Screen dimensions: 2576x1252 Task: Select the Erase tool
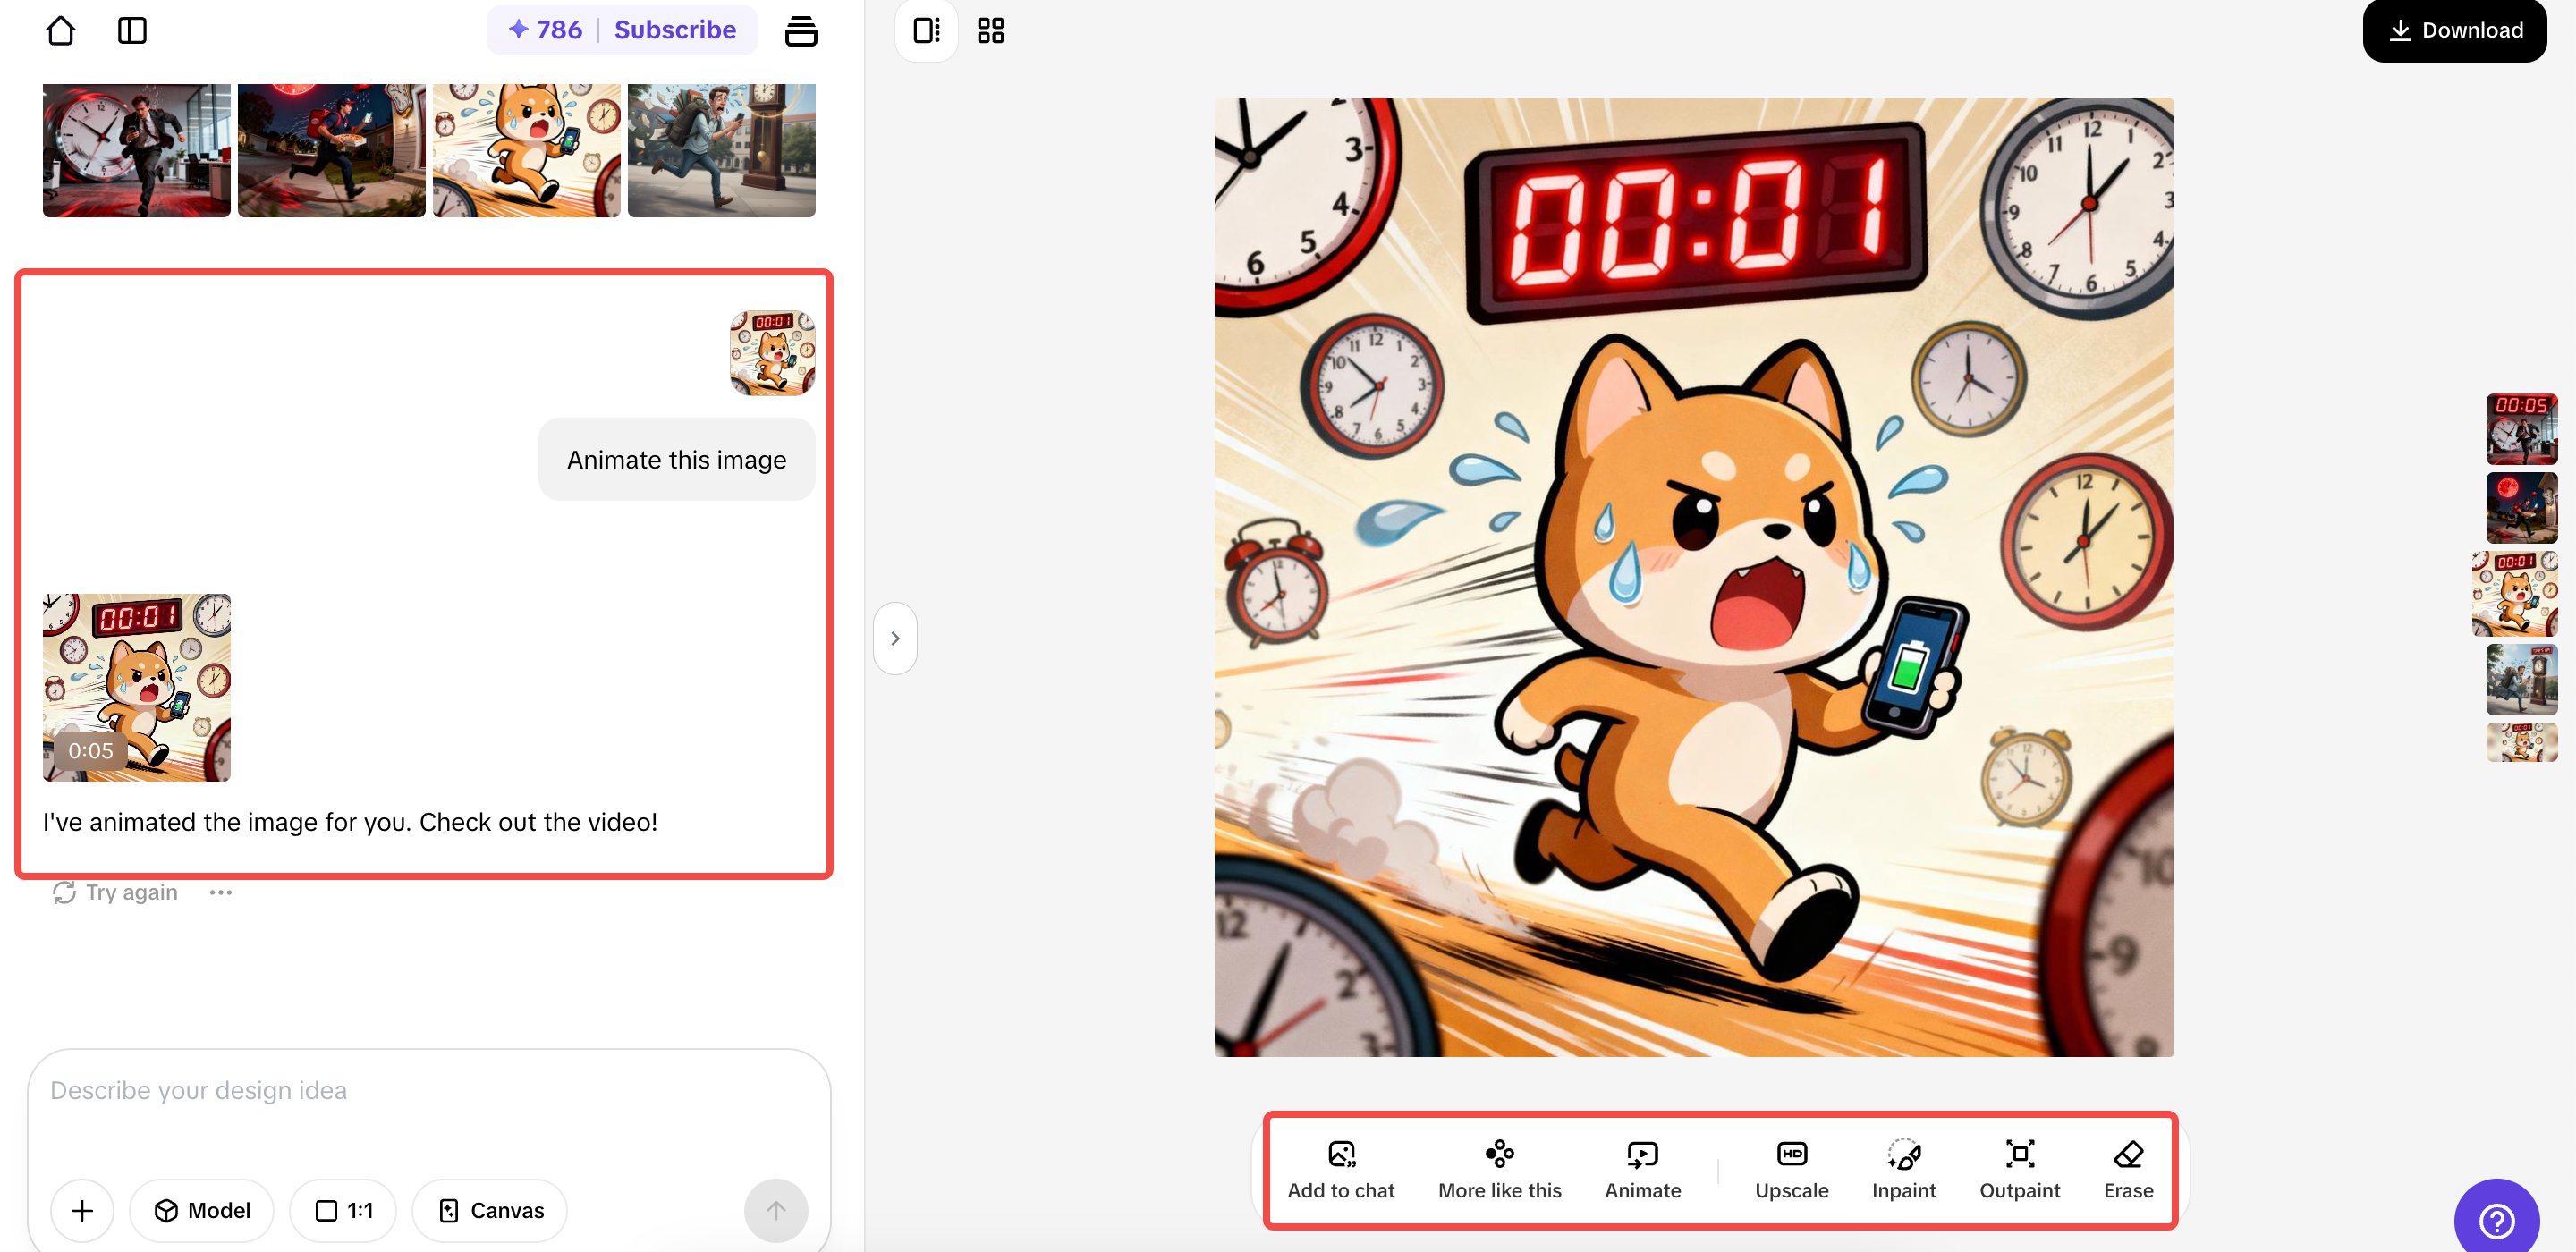(x=2127, y=1168)
